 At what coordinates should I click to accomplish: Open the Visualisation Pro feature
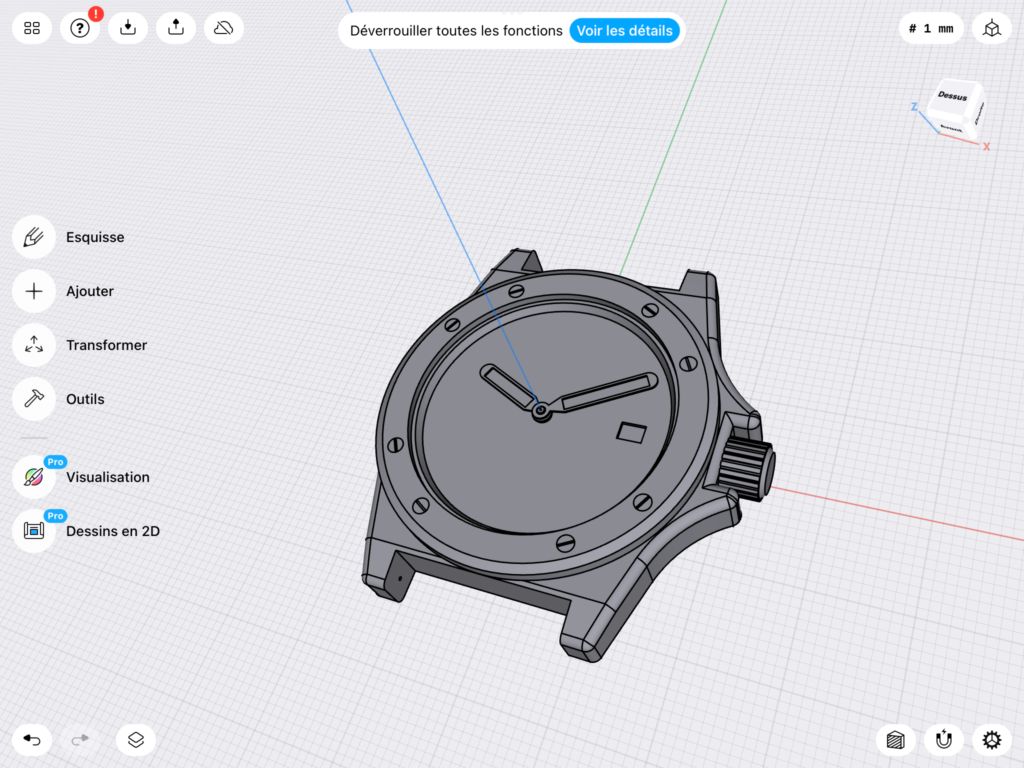point(34,477)
